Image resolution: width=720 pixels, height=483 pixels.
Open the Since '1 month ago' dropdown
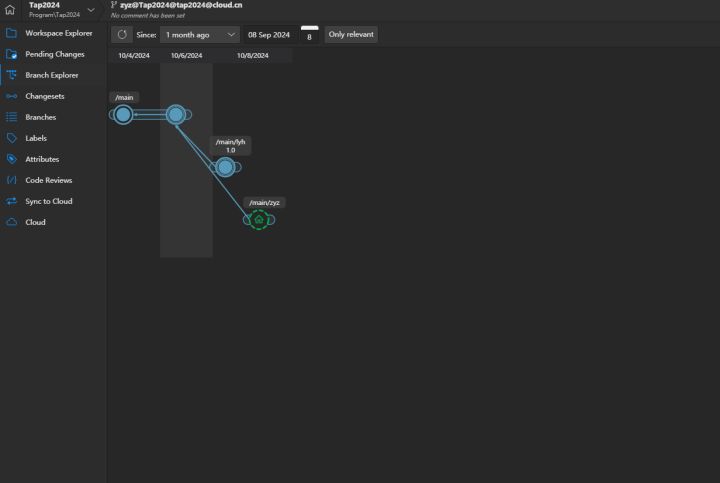coord(200,34)
